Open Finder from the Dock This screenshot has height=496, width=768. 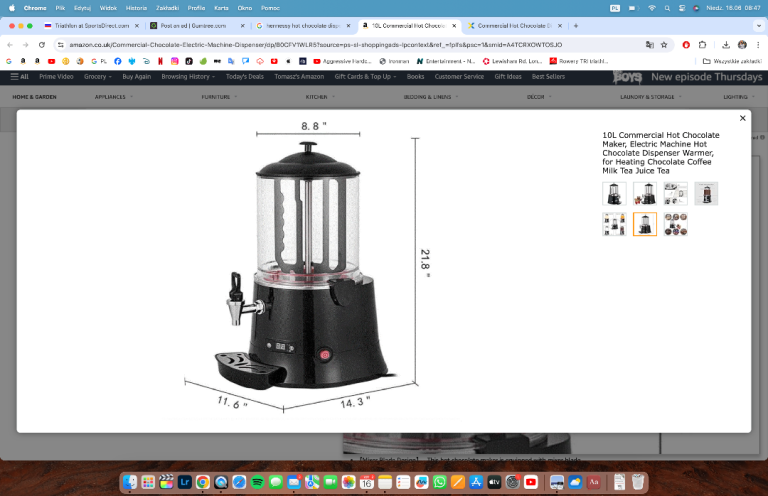(130, 482)
